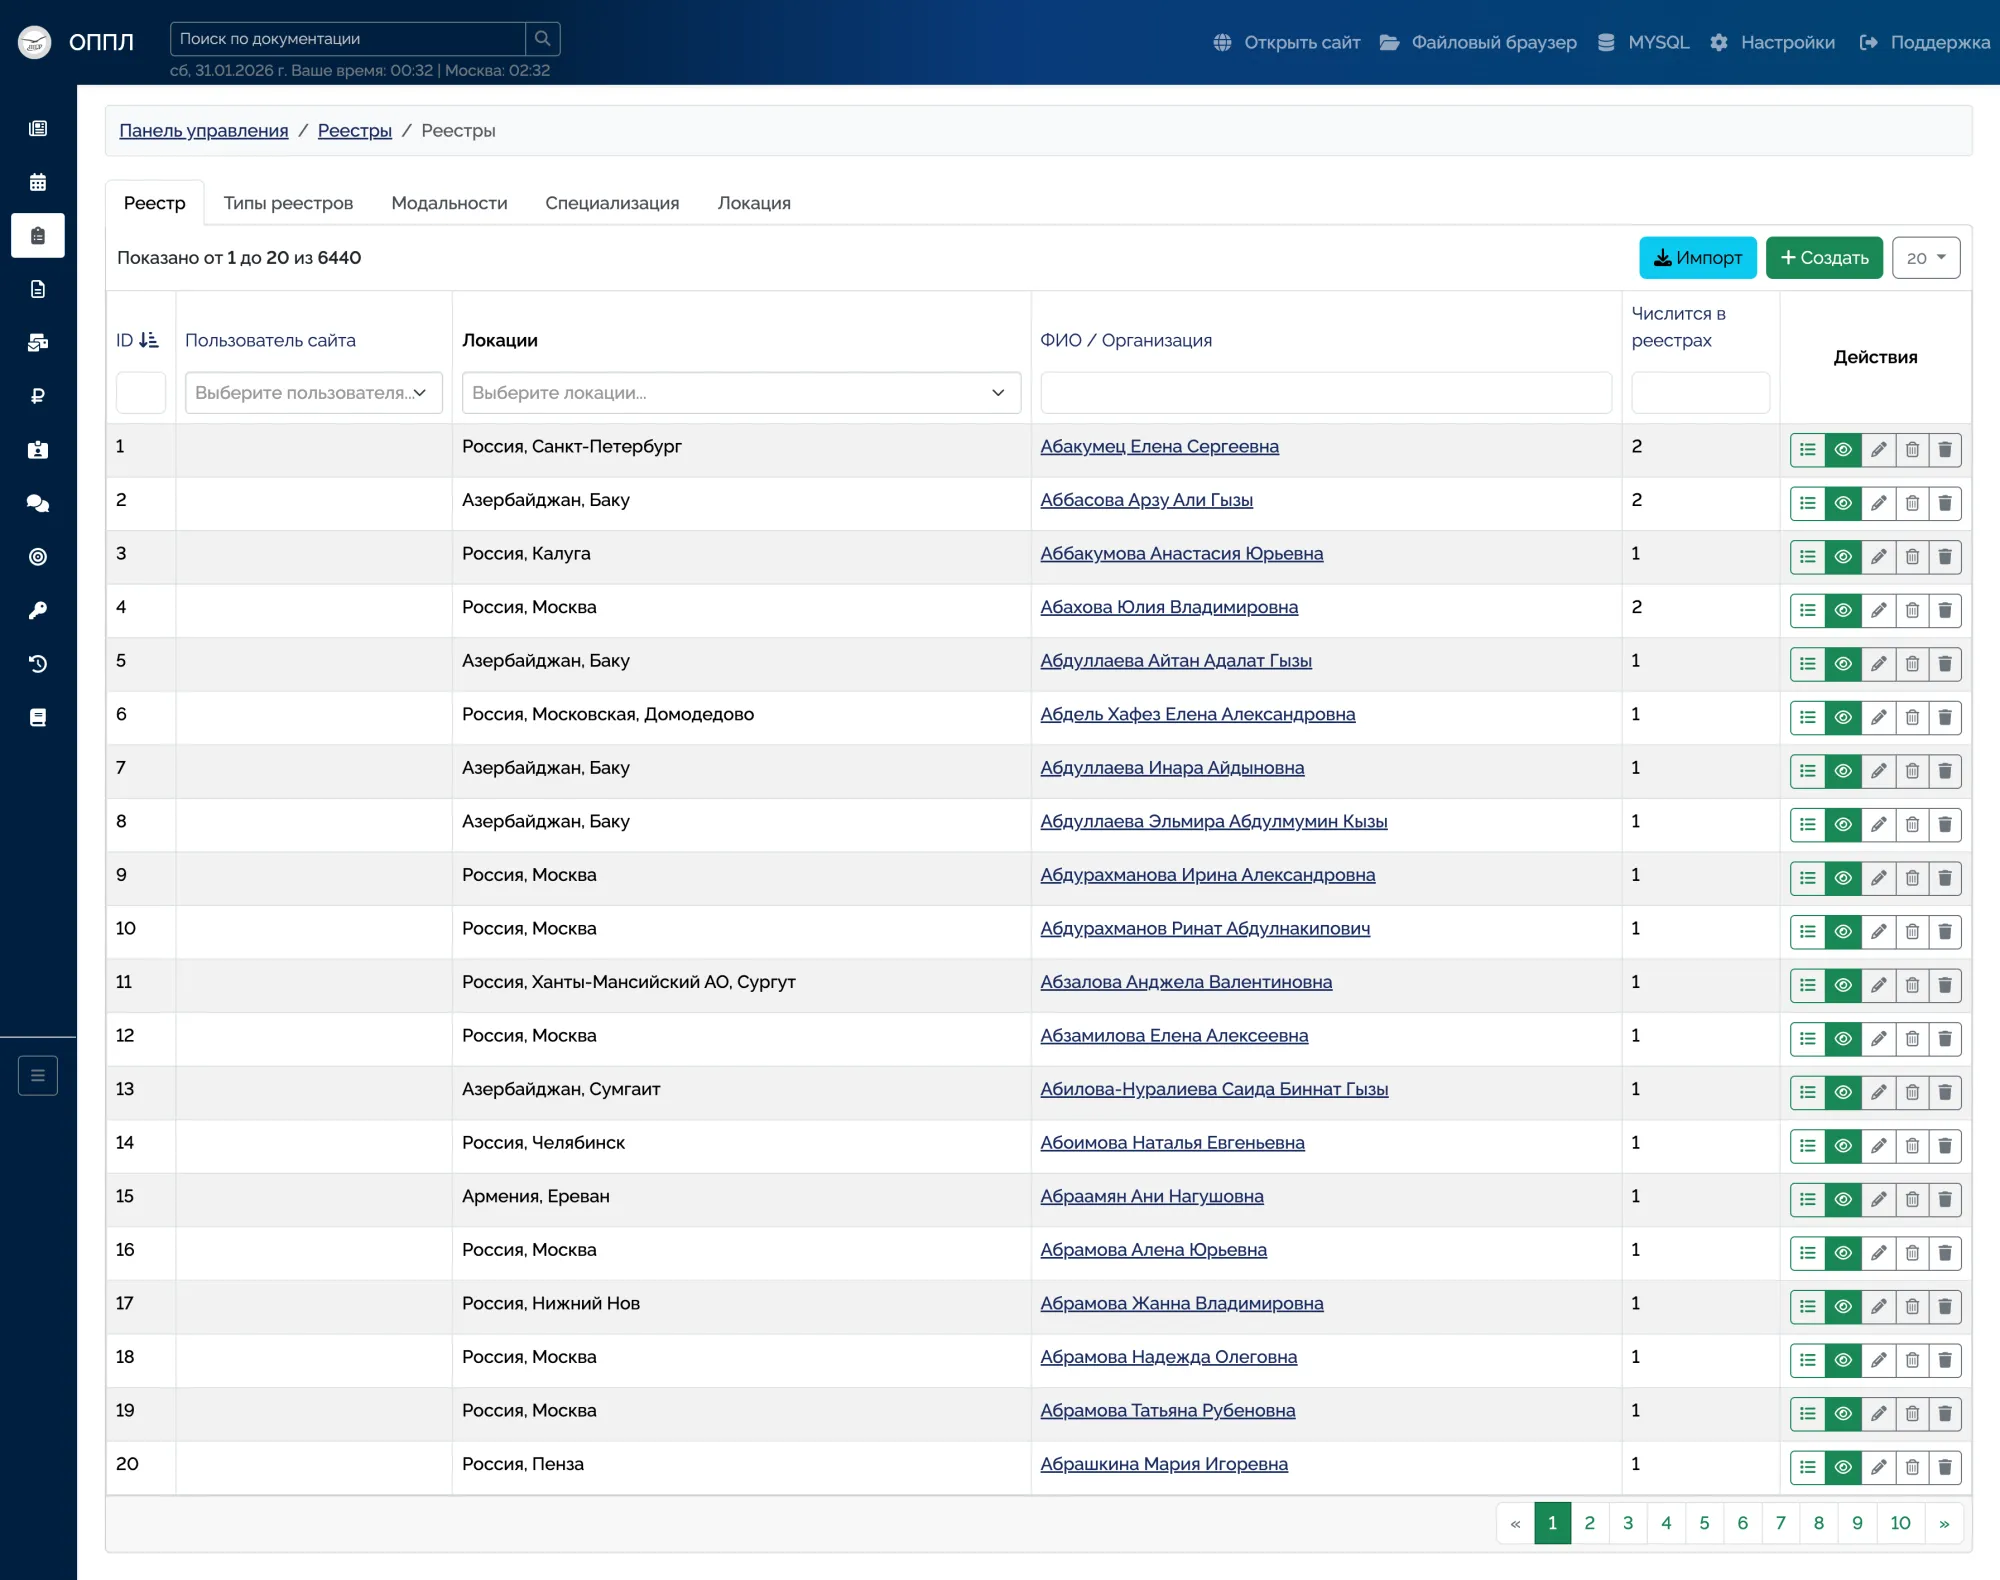Open the key icon in sidebar
The width and height of the screenshot is (2000, 1580).
(38, 610)
